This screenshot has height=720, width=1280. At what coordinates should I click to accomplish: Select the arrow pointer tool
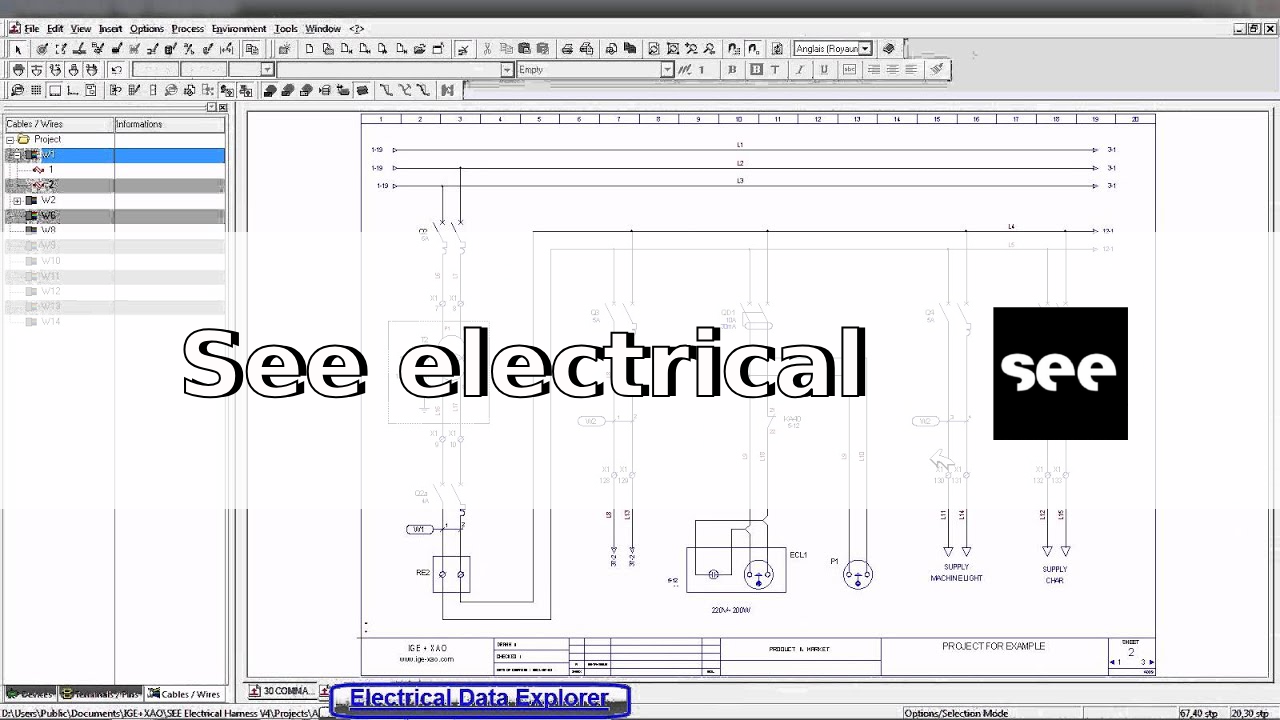pyautogui.click(x=17, y=49)
